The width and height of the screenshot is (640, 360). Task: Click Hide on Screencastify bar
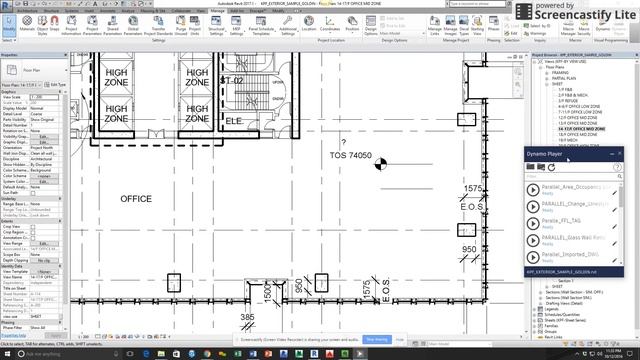coord(400,340)
